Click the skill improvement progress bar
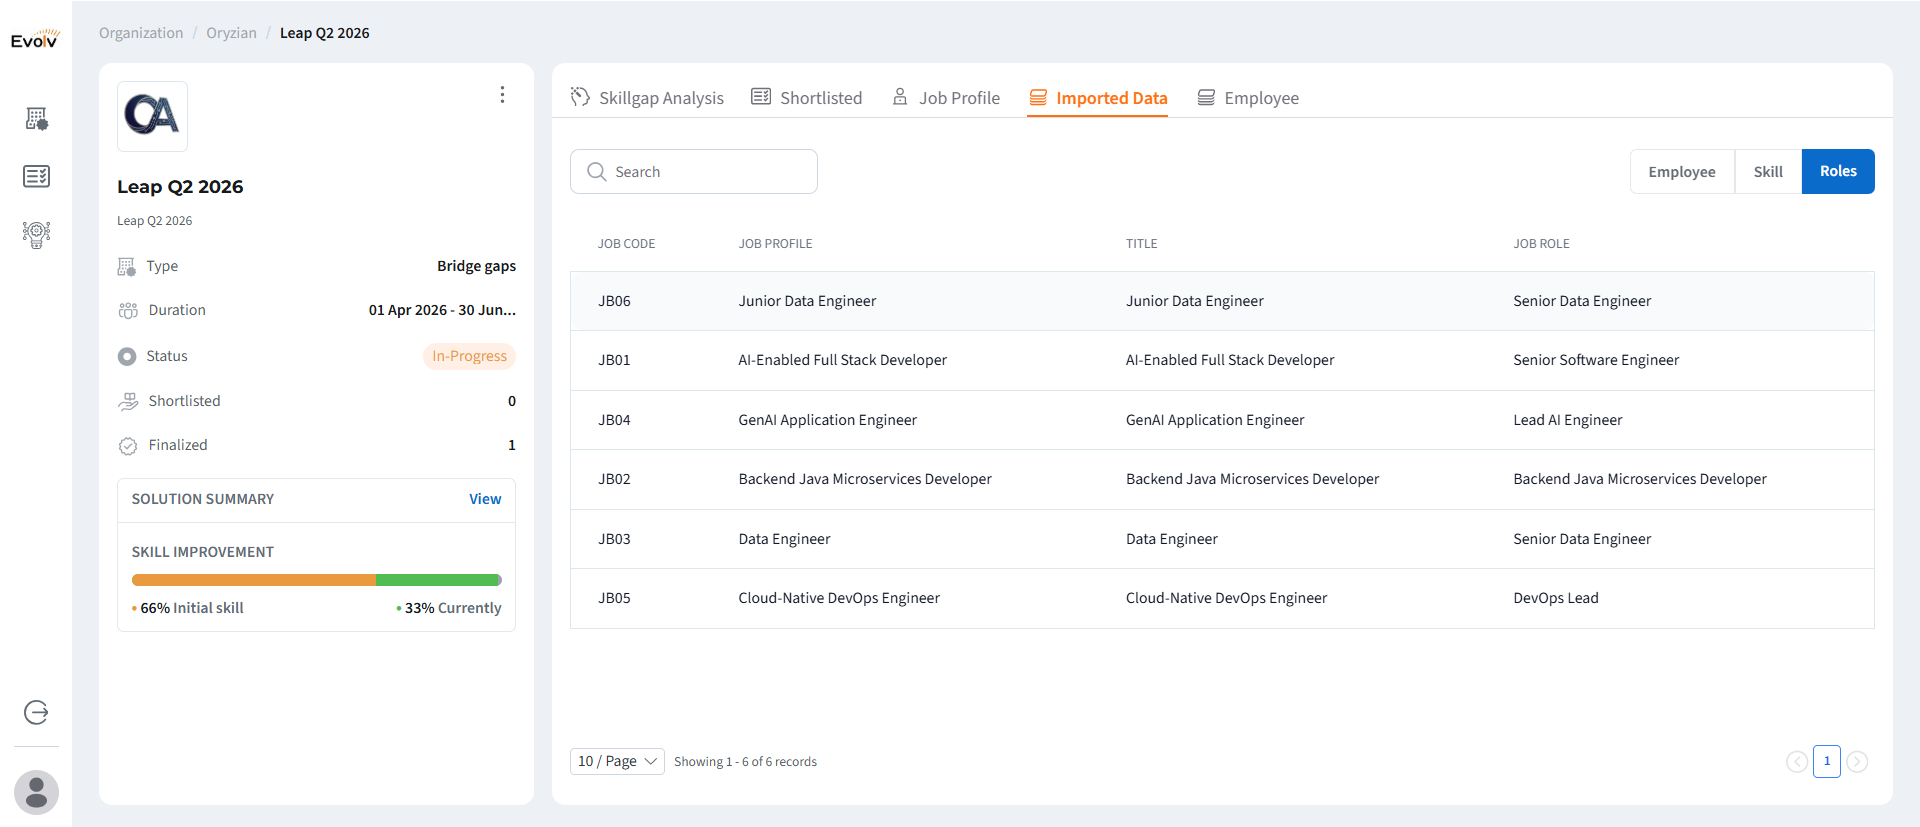Viewport: 1920px width, 827px height. [316, 580]
